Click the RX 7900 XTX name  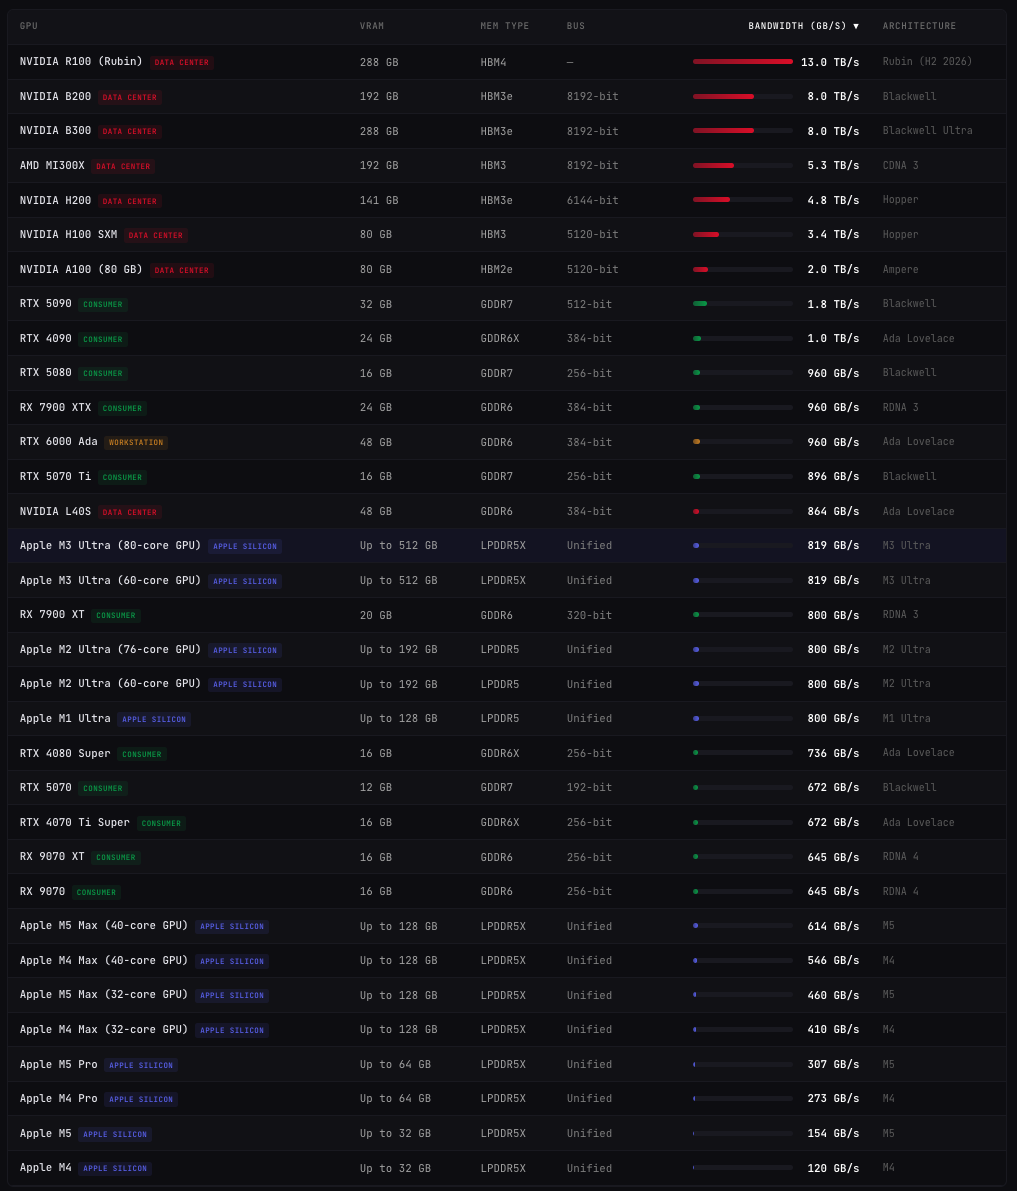tap(55, 408)
